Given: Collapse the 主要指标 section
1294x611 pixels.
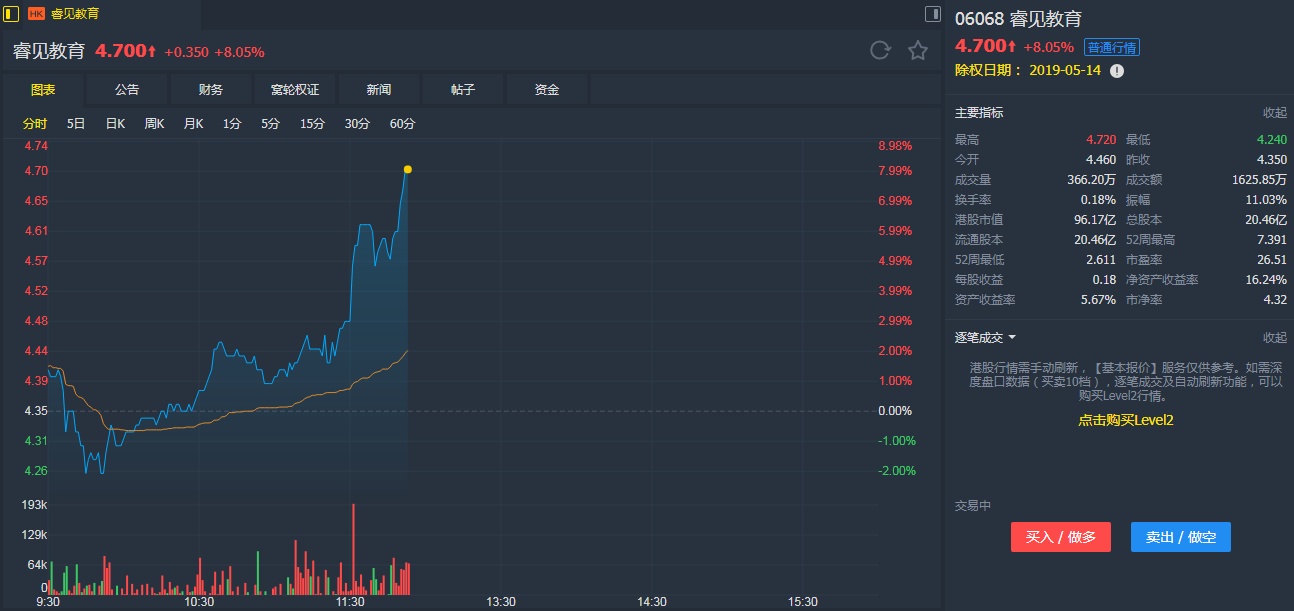Looking at the screenshot, I should 1274,113.
